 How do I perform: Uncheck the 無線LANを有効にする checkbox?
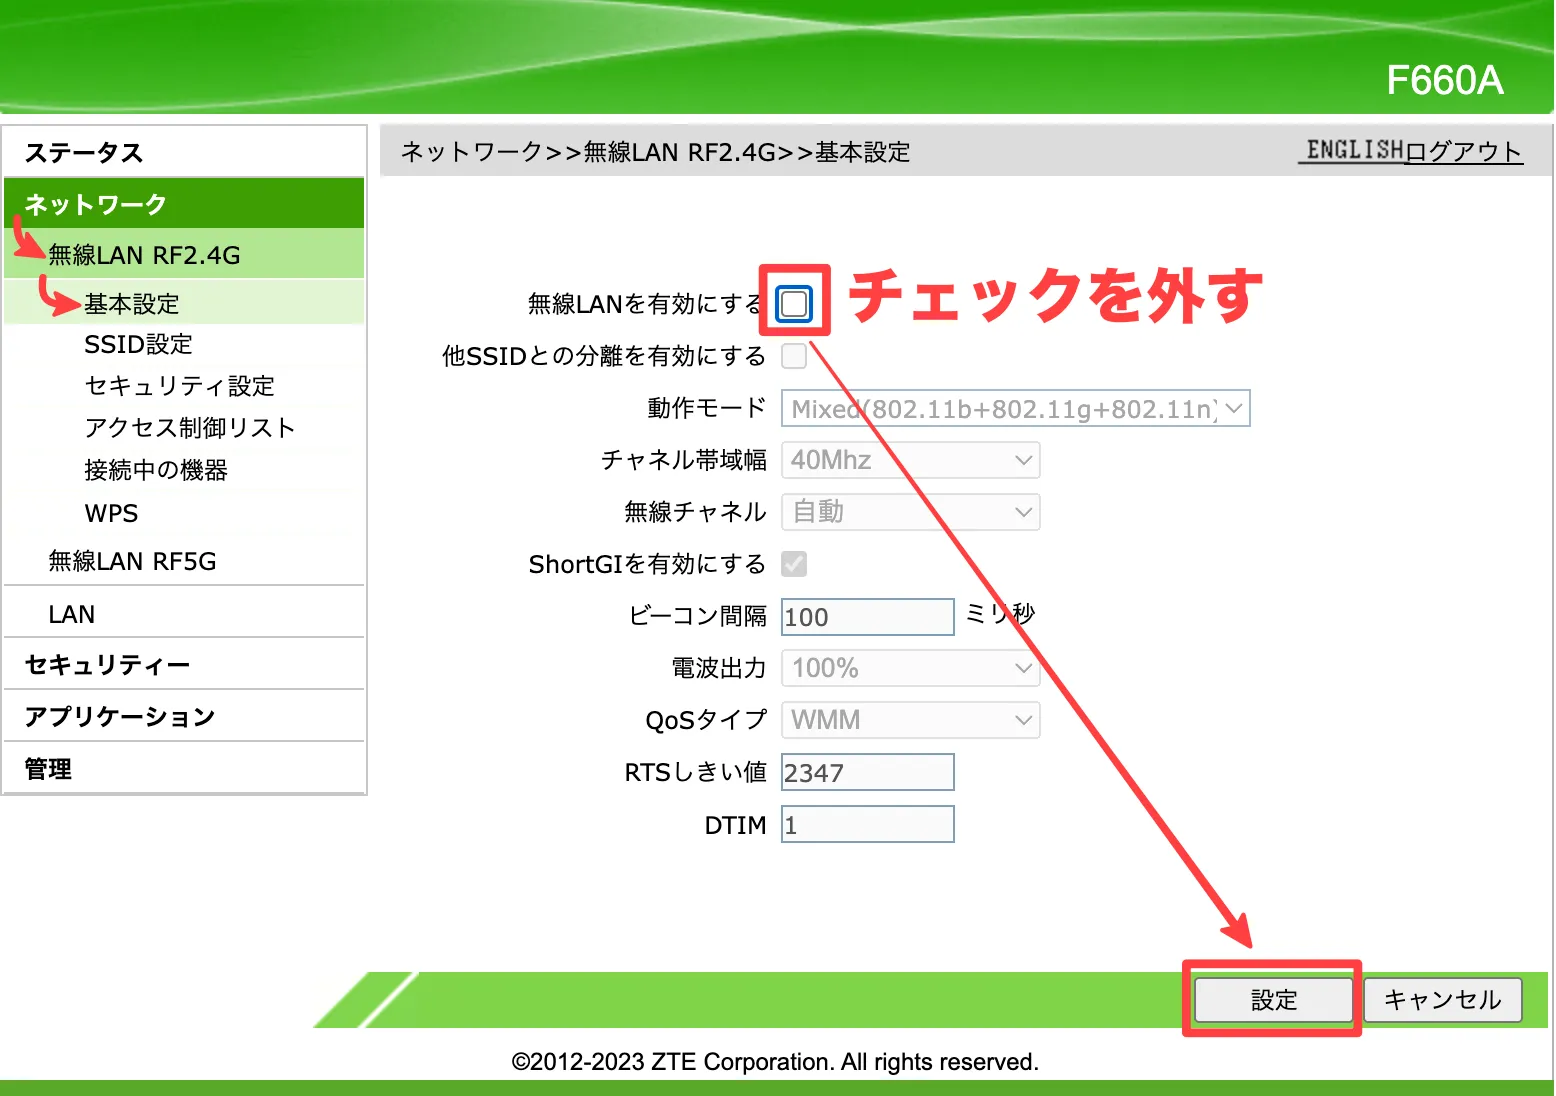[794, 304]
